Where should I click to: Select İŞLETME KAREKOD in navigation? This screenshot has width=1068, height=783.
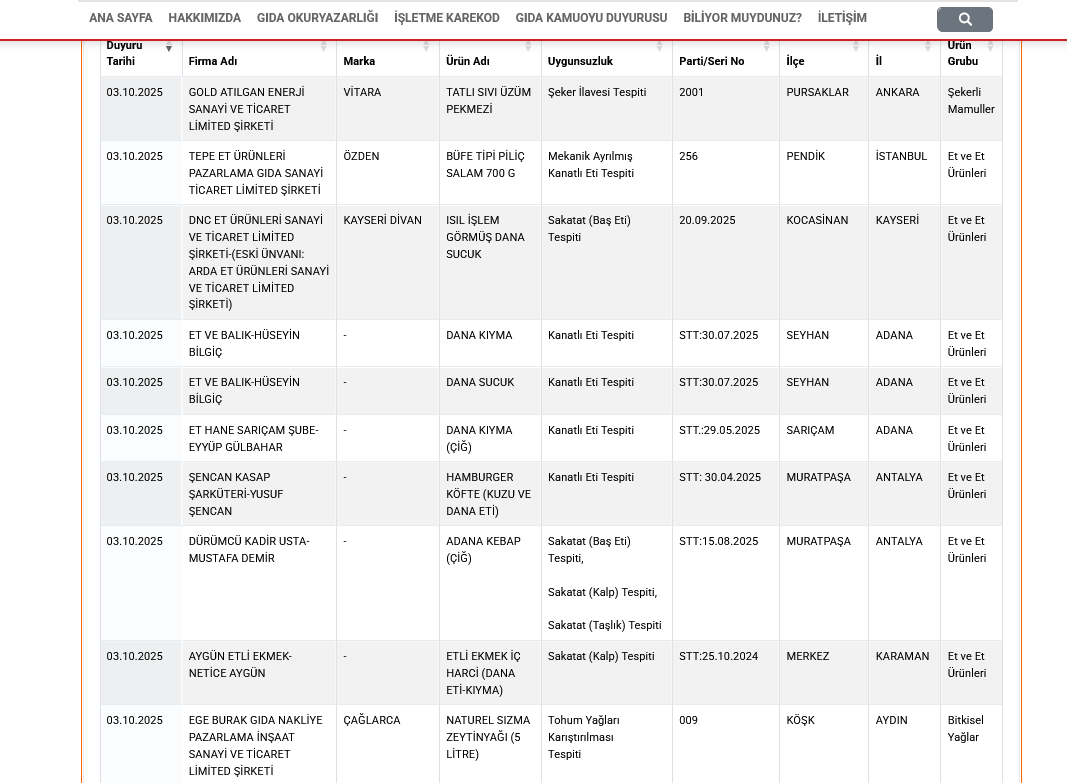coord(447,18)
